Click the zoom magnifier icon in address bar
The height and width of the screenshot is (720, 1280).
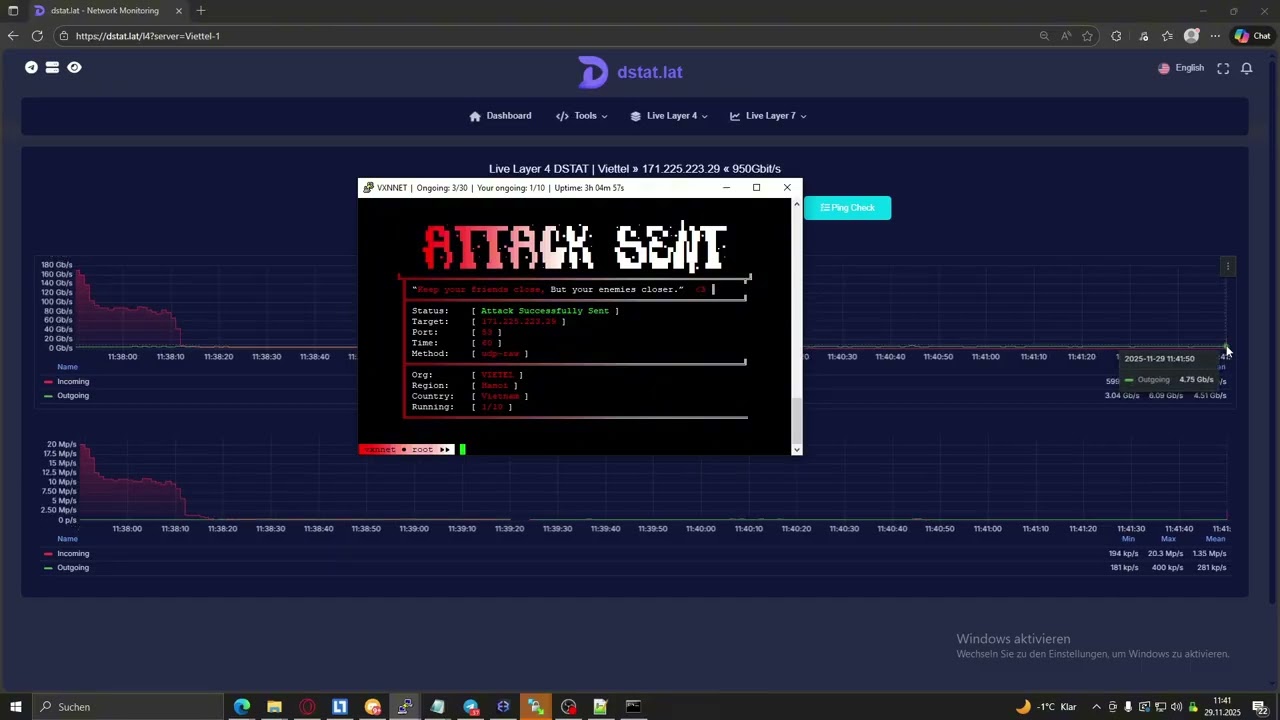click(x=1044, y=36)
